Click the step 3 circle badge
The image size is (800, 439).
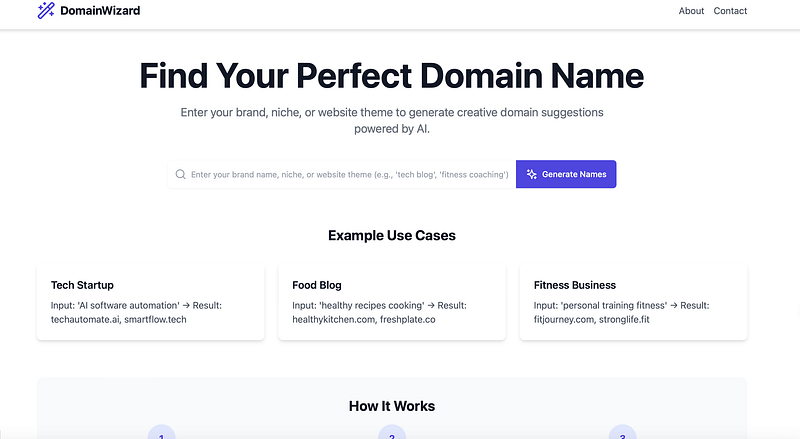point(622,433)
